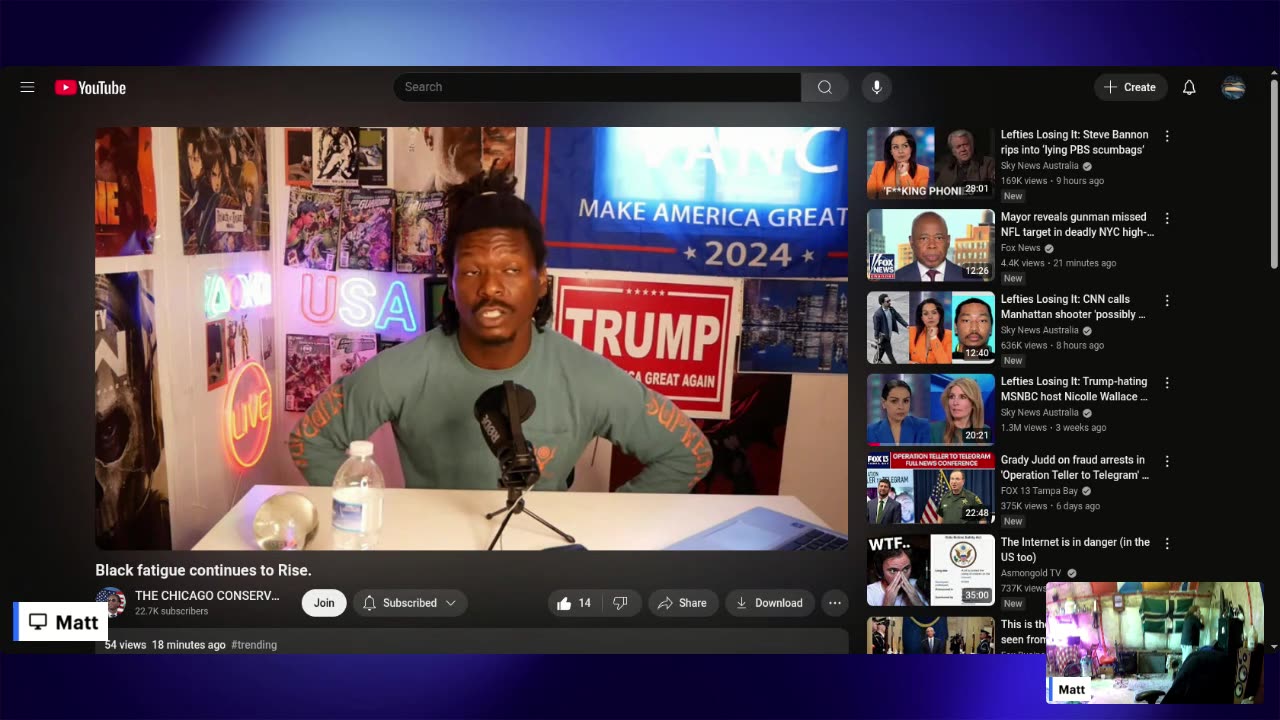
Task: Open the YouTube guide hamburger menu
Action: point(27,87)
